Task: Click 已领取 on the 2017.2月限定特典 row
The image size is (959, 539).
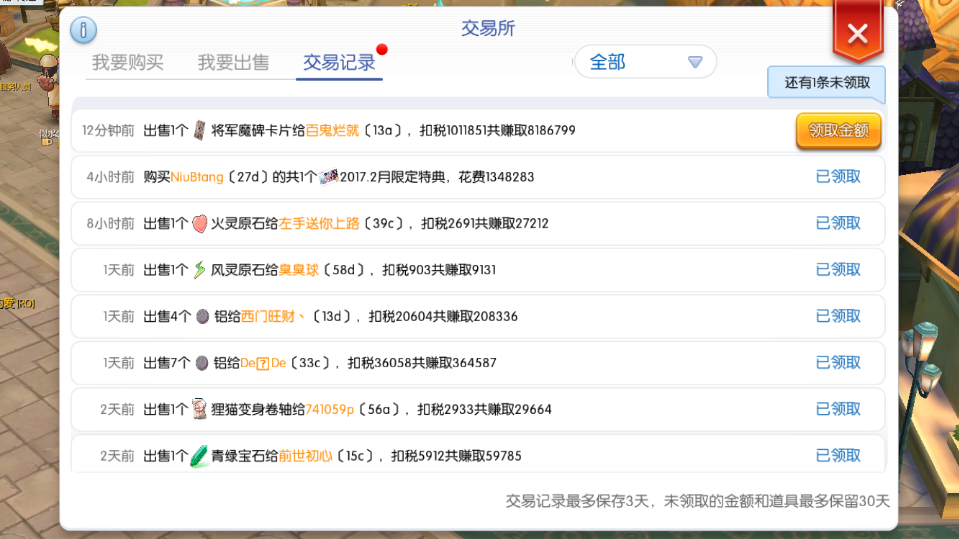Action: tap(839, 177)
